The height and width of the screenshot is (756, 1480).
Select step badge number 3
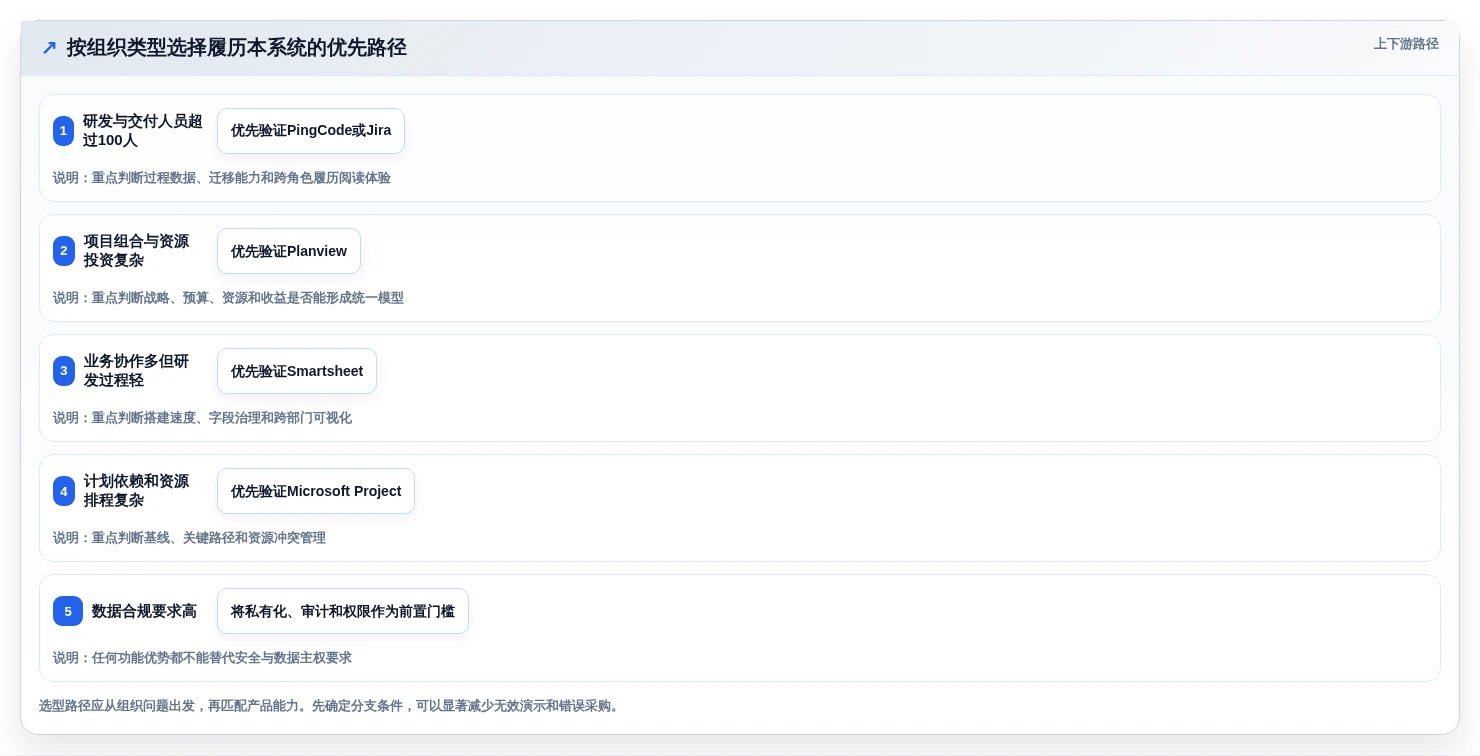coord(64,371)
